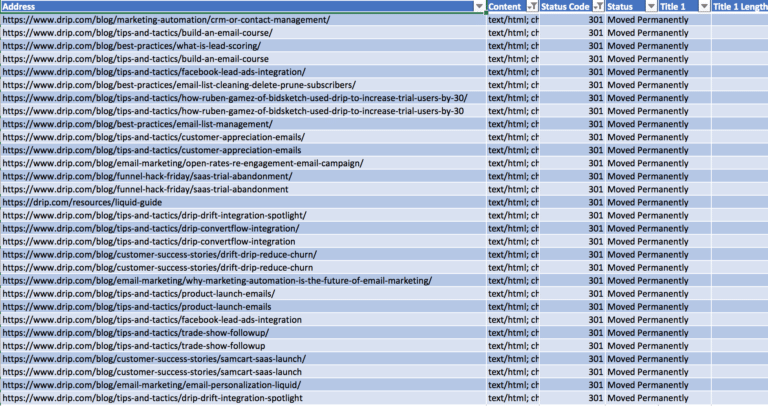Open the Status Code column filter dropdown
This screenshot has height=406, width=768.
tap(599, 7)
